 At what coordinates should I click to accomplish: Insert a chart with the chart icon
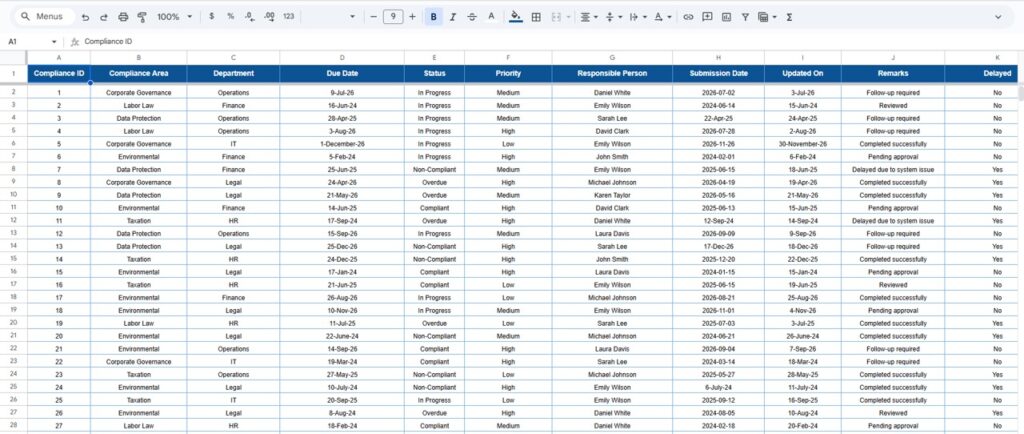click(726, 17)
